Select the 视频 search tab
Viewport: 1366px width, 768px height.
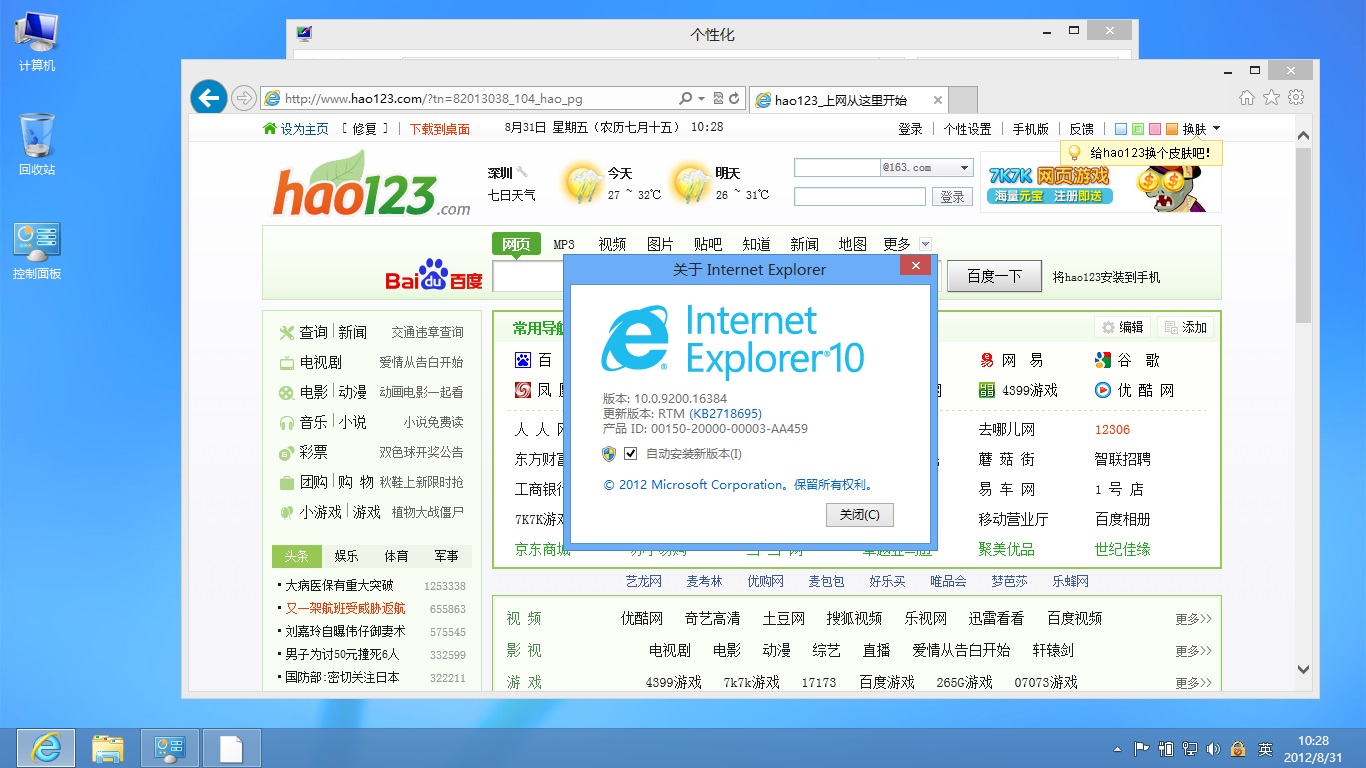pyautogui.click(x=612, y=244)
